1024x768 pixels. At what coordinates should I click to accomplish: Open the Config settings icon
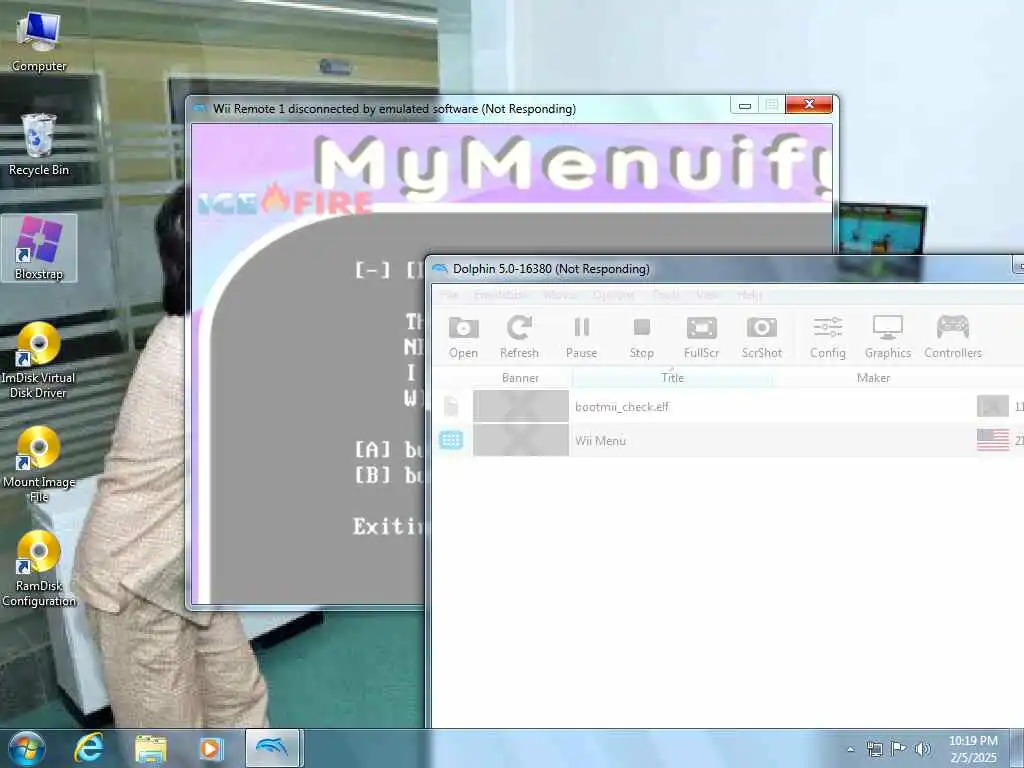tap(827, 337)
